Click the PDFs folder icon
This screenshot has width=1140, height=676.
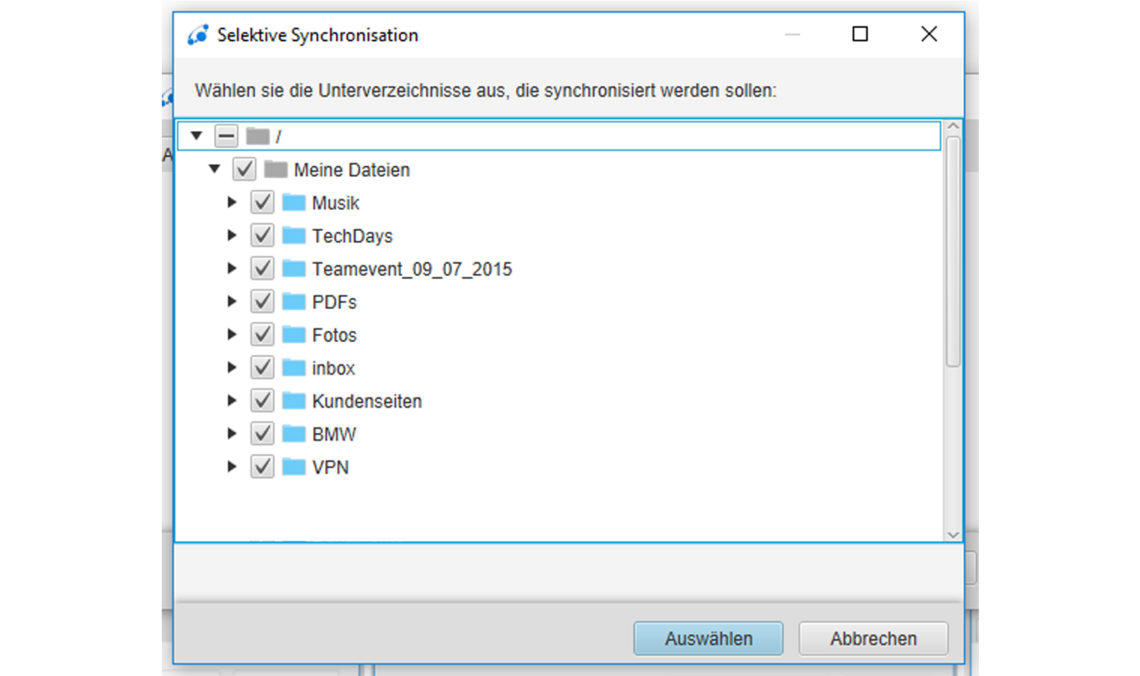(x=294, y=301)
